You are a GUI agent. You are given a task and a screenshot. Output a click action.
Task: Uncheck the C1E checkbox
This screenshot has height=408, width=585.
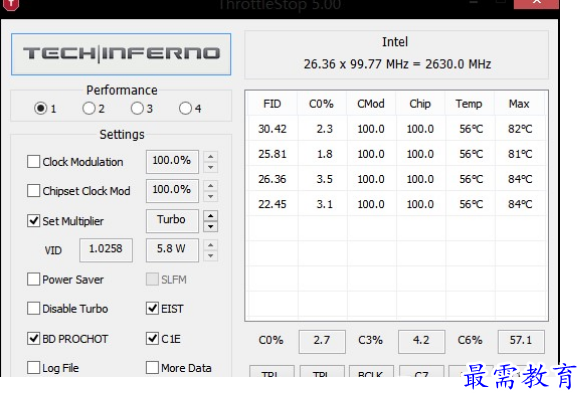(152, 338)
